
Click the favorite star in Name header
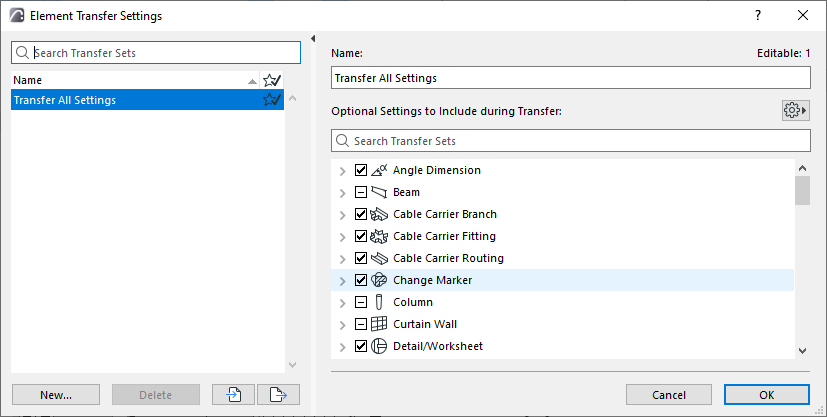click(x=271, y=80)
